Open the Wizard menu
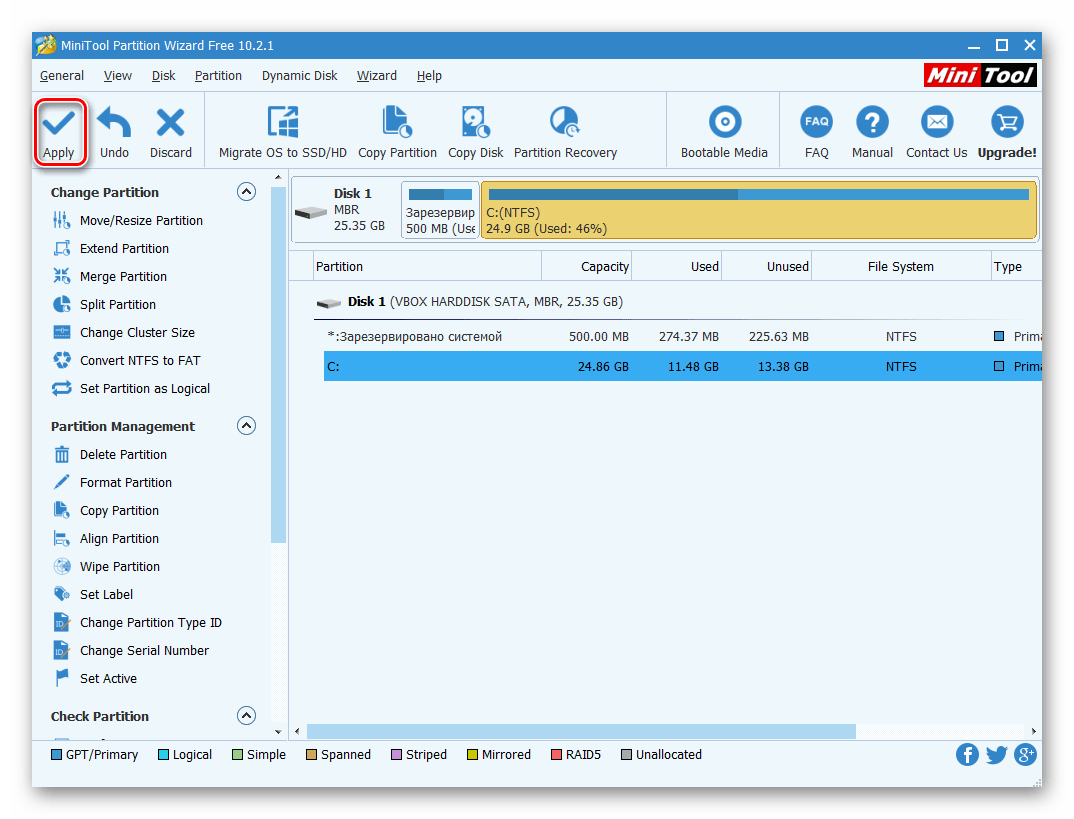1074x819 pixels. (x=376, y=76)
